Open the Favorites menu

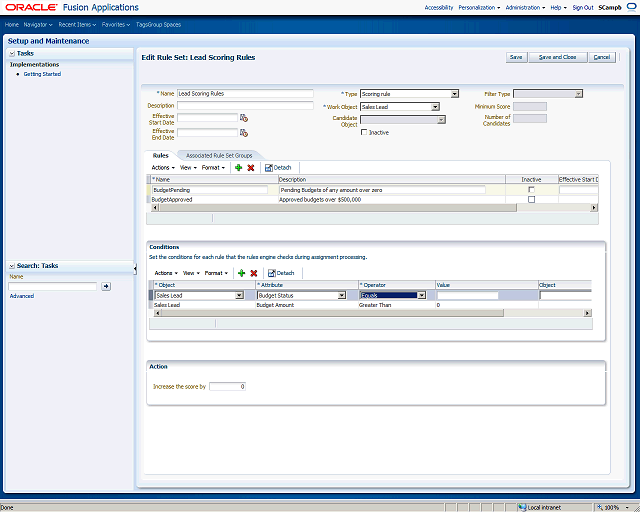click(x=116, y=24)
